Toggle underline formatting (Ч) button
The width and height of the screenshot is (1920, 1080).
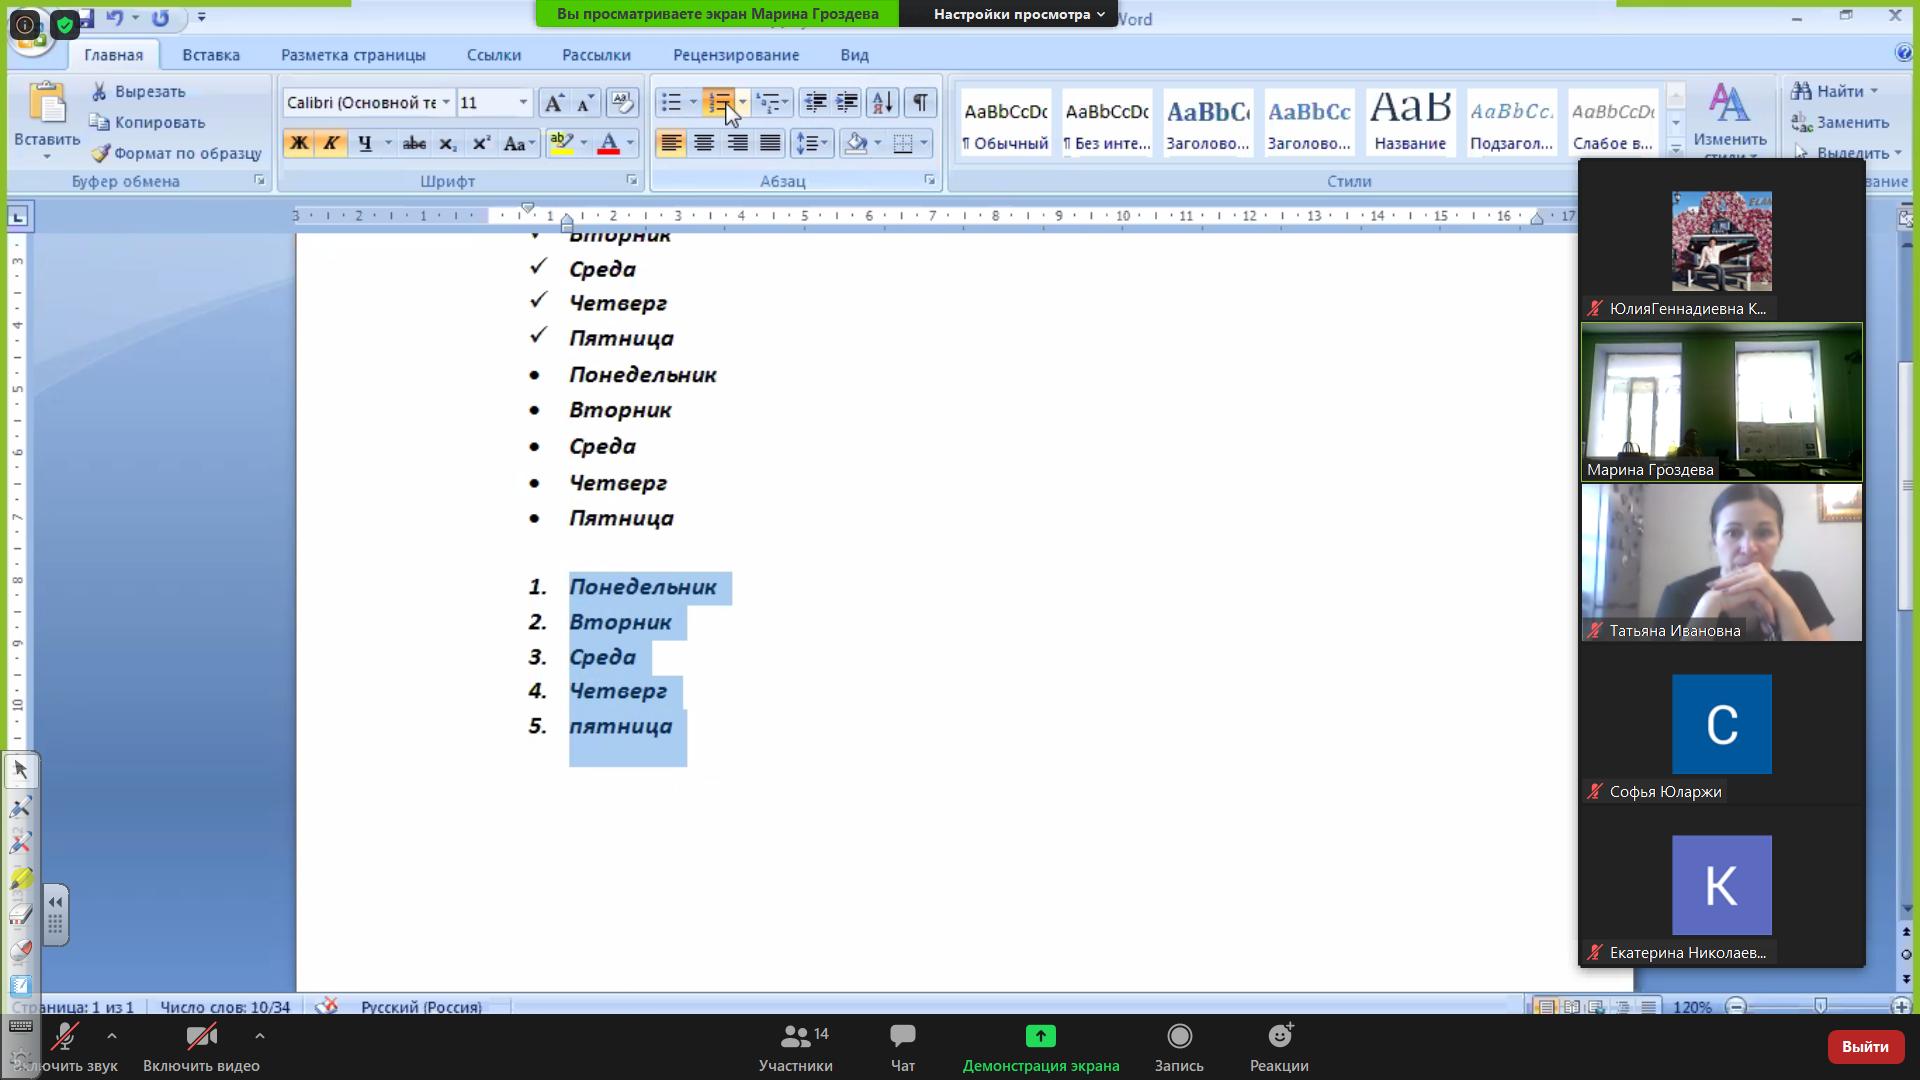[x=365, y=143]
